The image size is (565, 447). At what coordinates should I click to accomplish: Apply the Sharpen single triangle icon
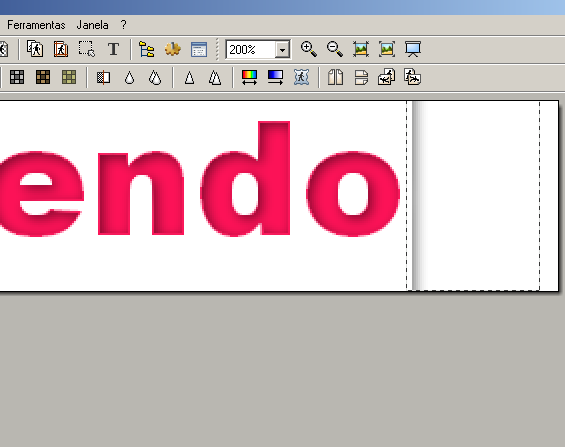pyautogui.click(x=190, y=77)
